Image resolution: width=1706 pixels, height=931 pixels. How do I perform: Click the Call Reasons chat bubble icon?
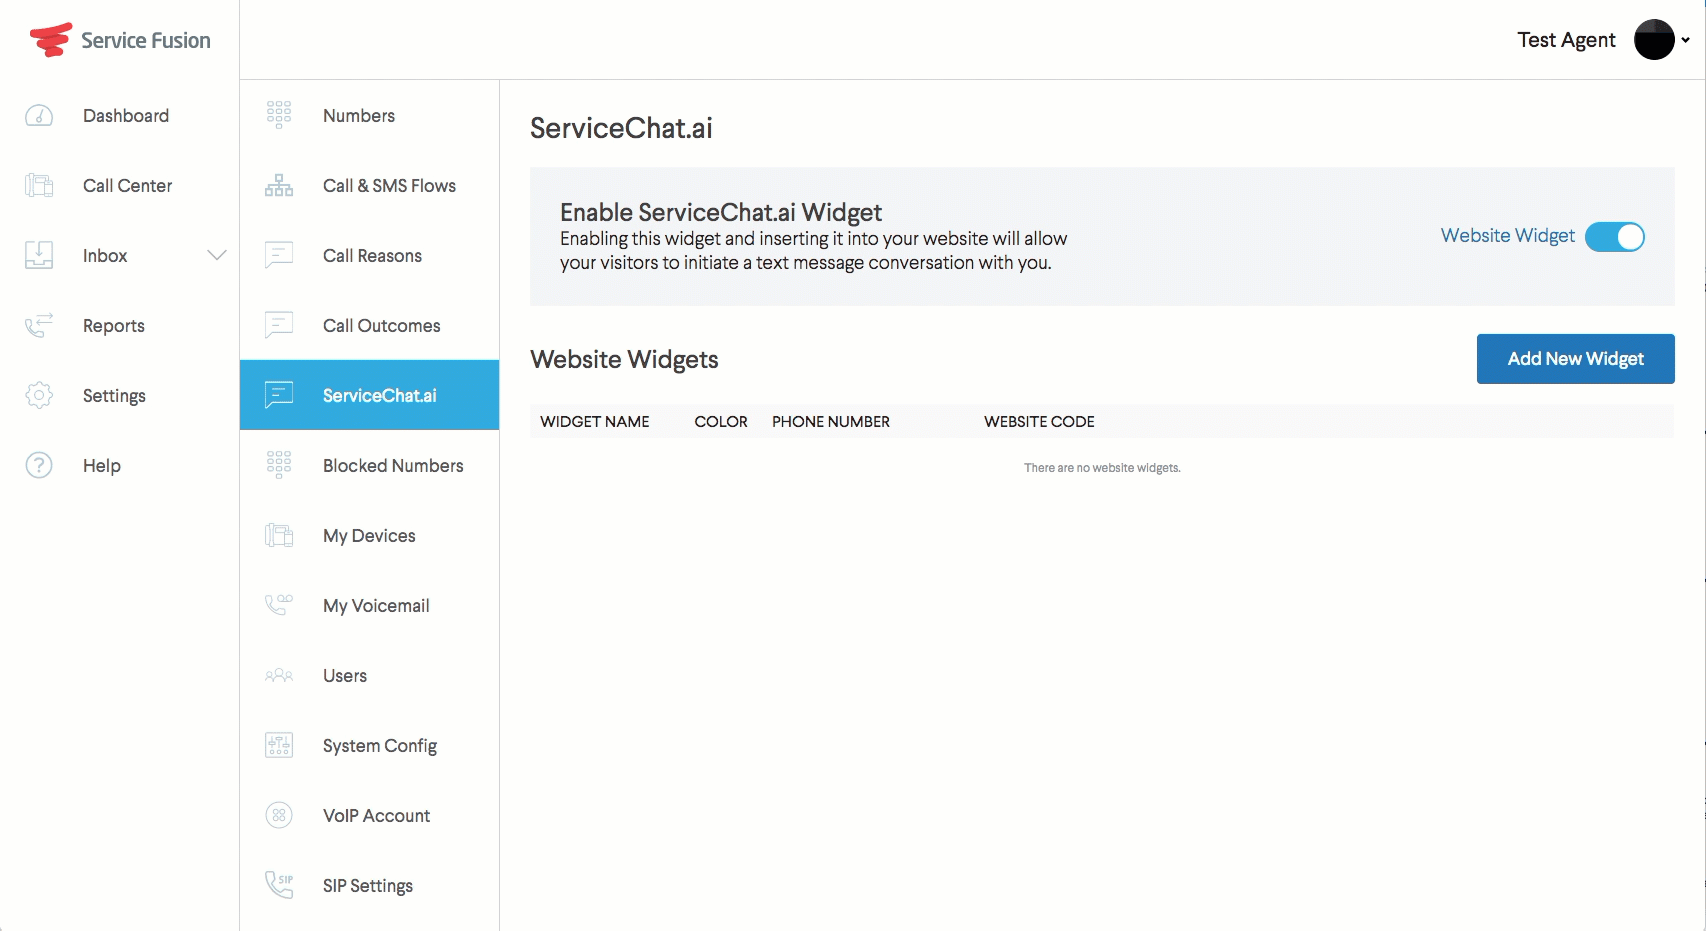(279, 255)
